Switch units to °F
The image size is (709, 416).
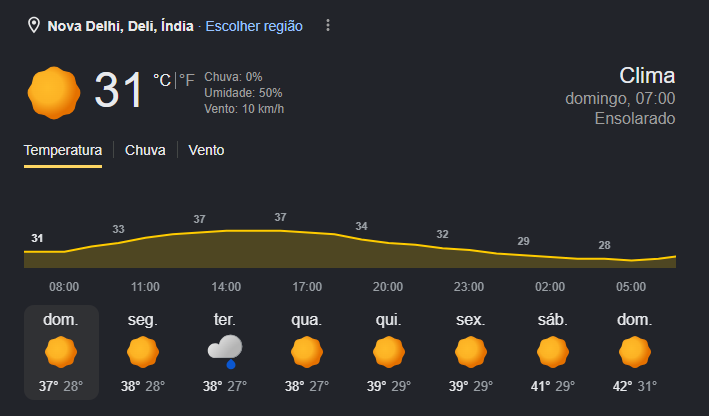(x=187, y=80)
